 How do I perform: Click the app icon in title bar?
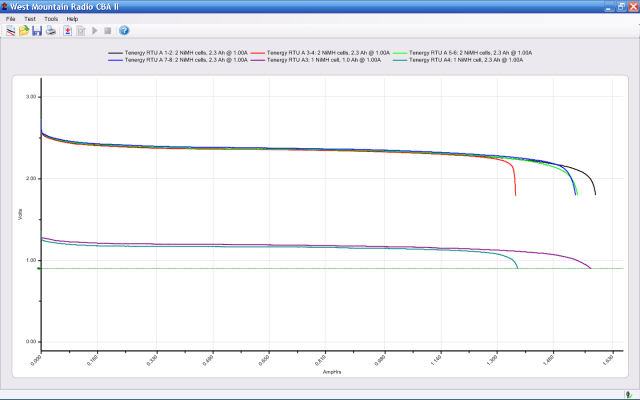(4, 7)
